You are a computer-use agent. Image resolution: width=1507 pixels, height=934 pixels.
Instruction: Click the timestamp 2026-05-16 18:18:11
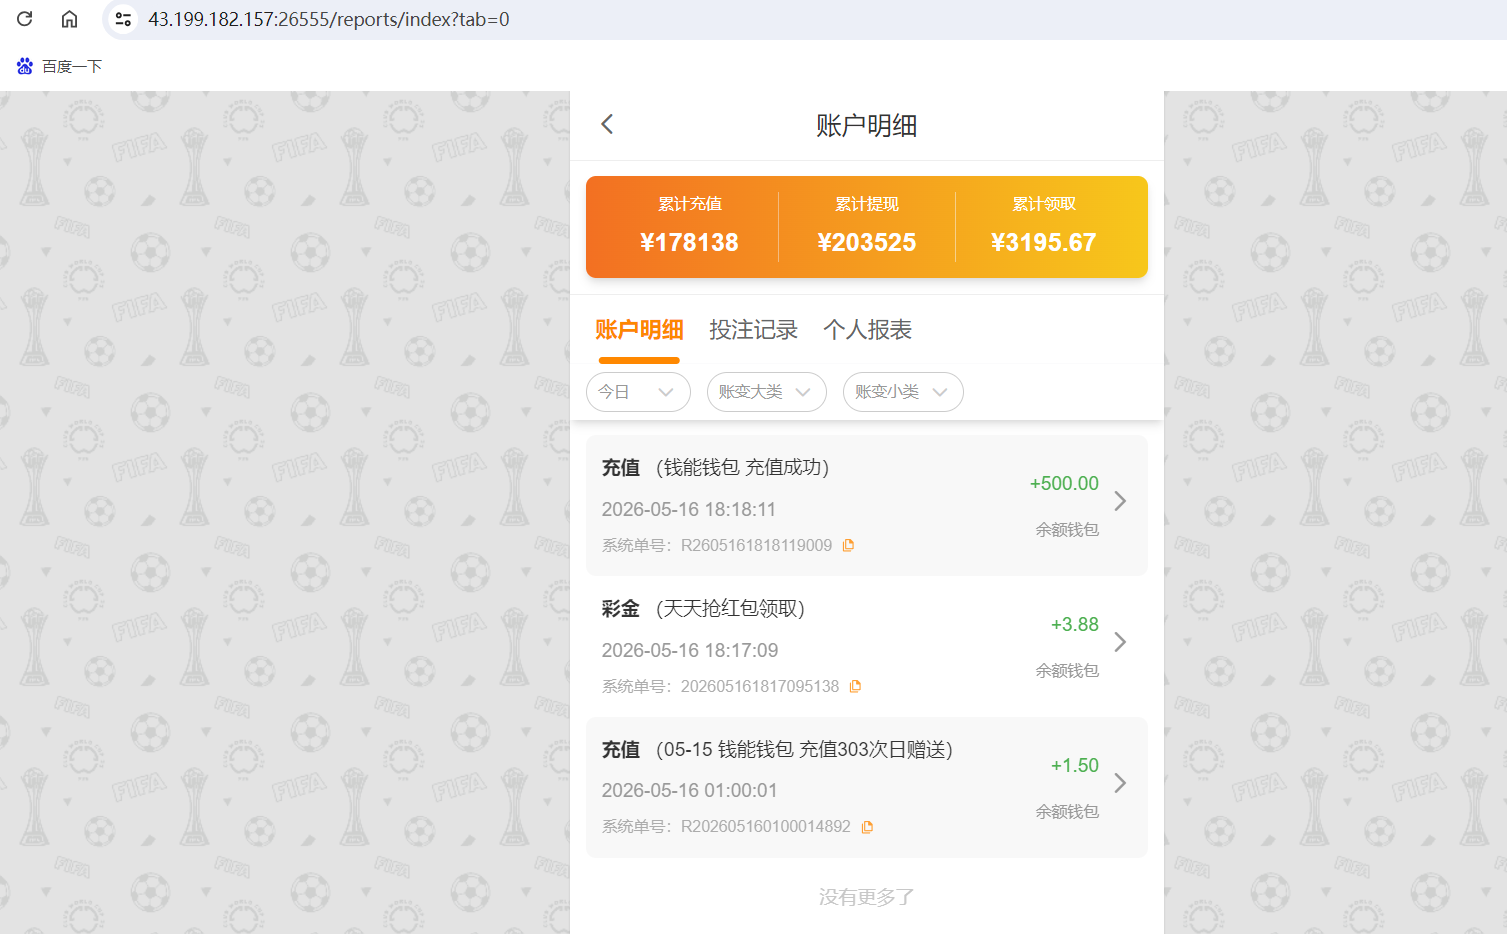coord(689,509)
